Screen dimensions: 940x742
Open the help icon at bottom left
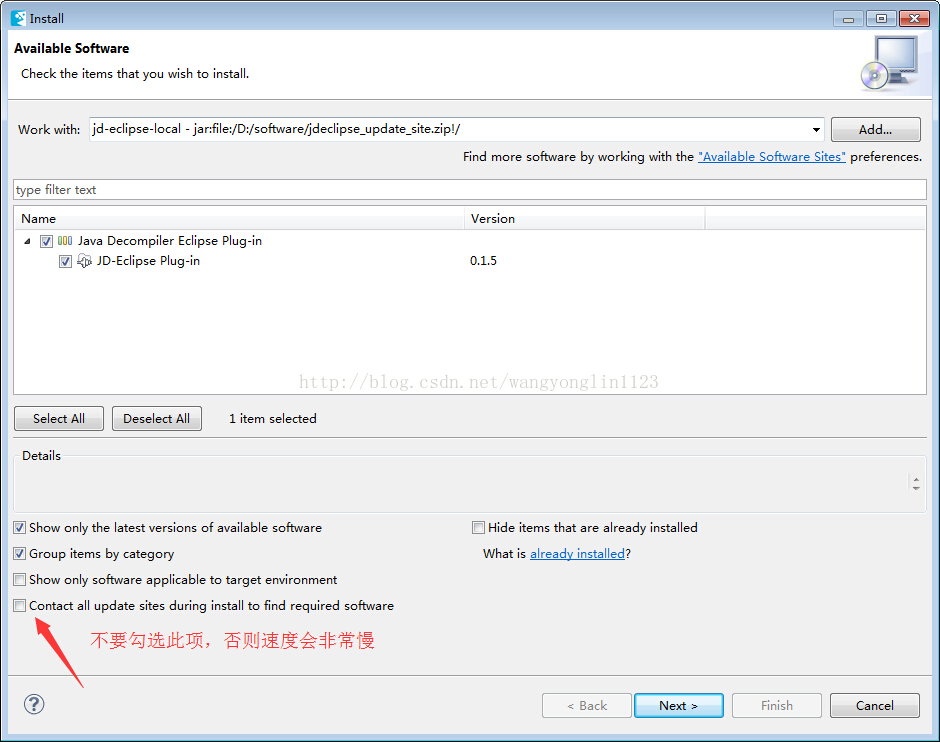[x=34, y=704]
